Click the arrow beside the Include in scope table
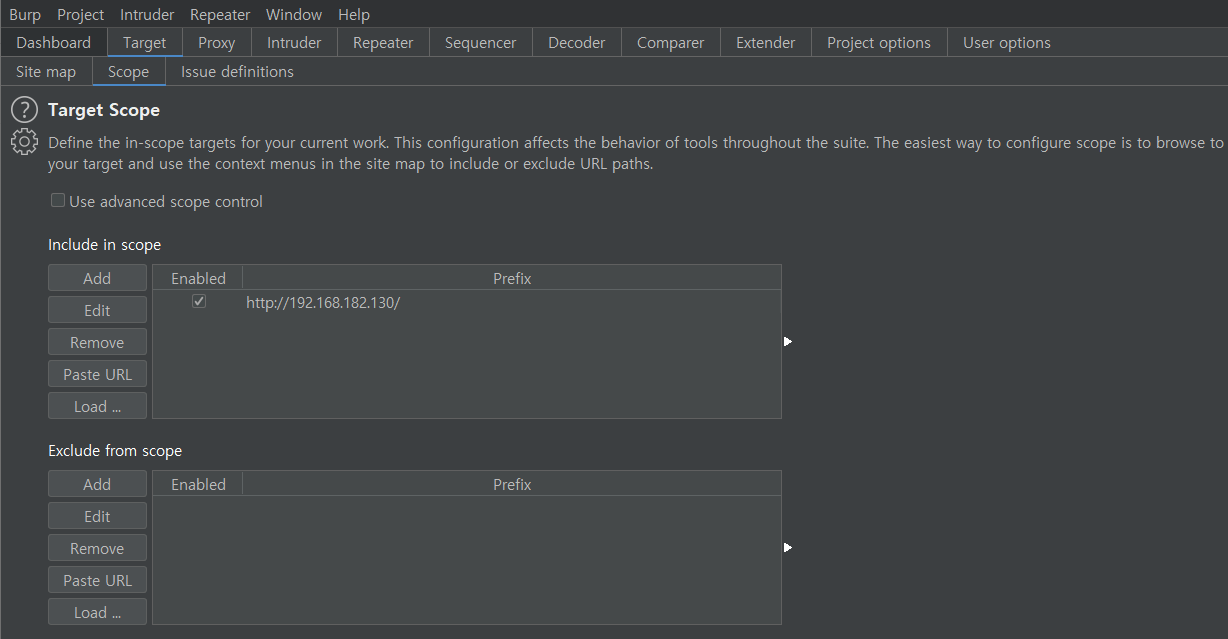 (x=788, y=342)
